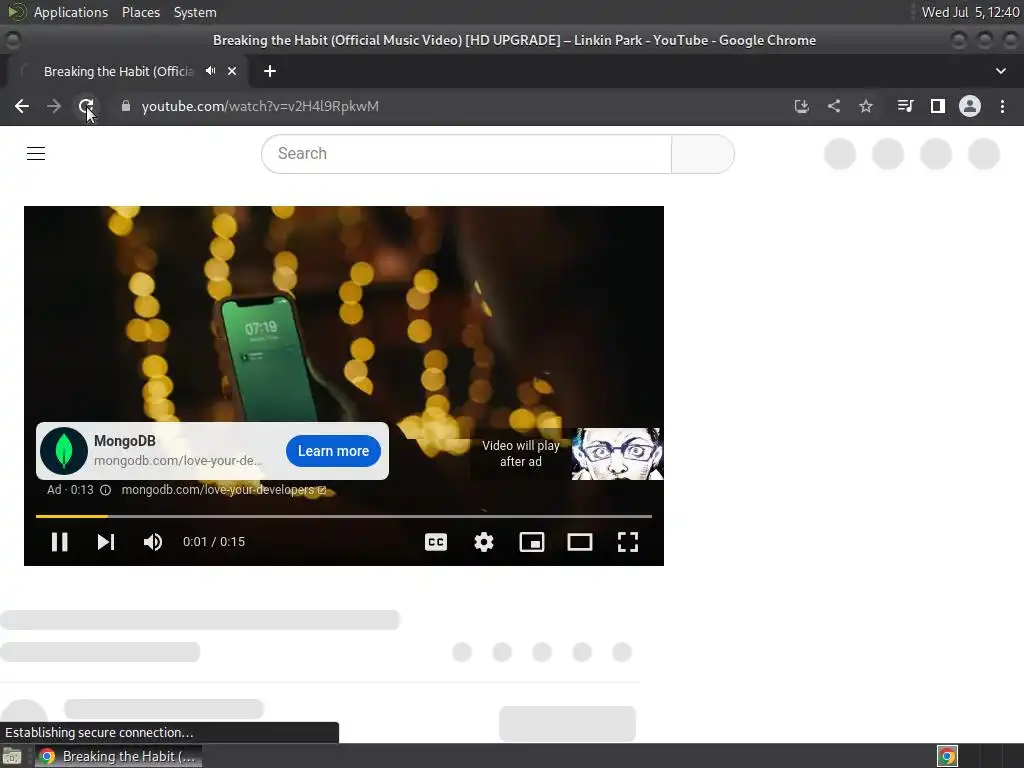Reload the YouTube page
Viewport: 1024px width, 768px height.
pos(86,106)
